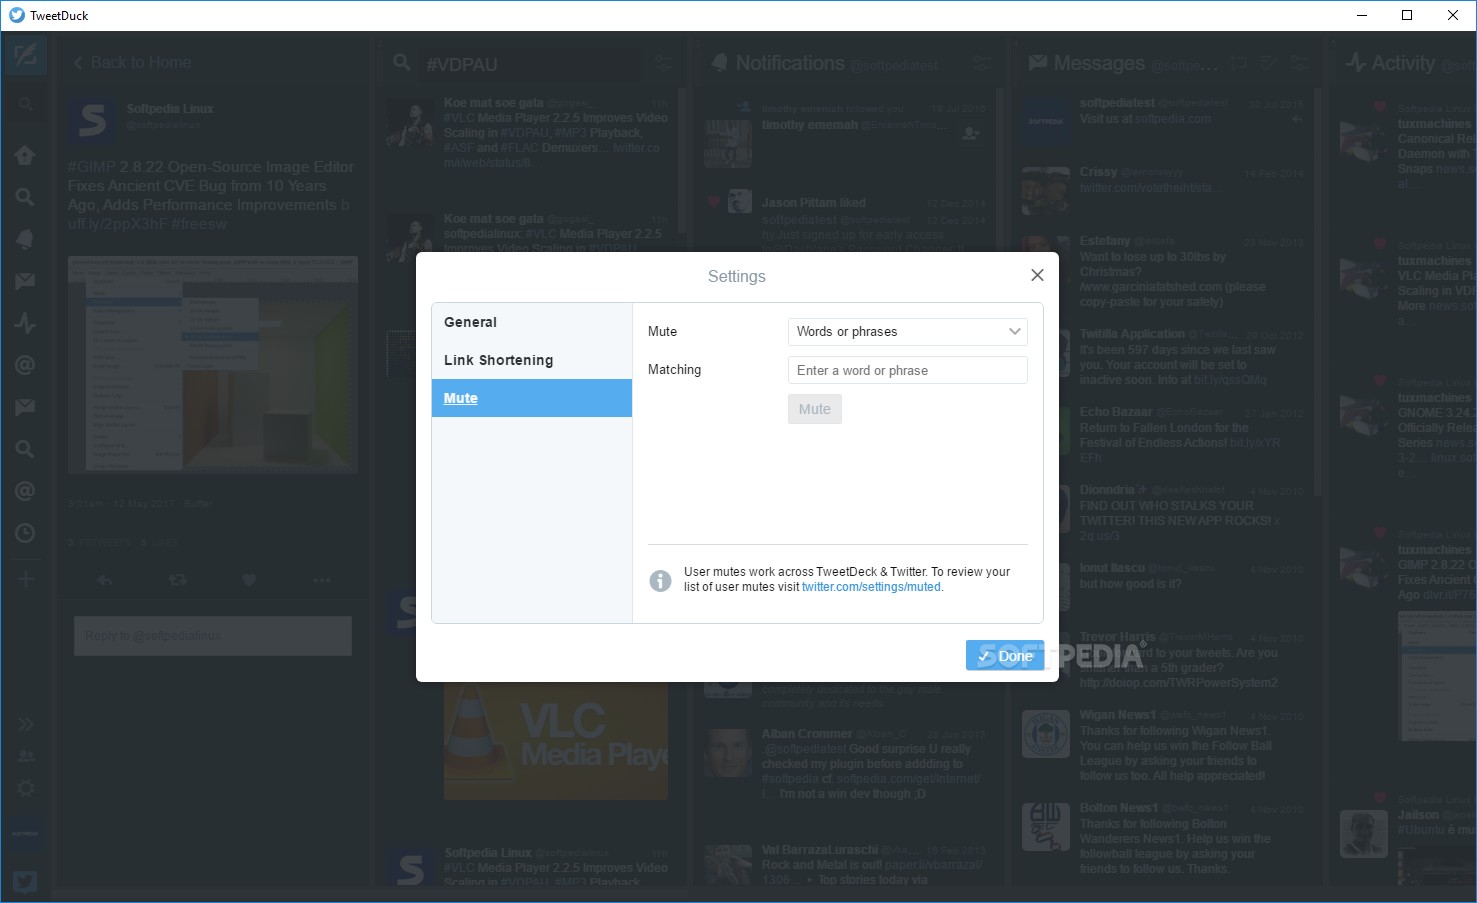Jump to Notifications bell in sidebar
1477x903 pixels.
[x=25, y=239]
